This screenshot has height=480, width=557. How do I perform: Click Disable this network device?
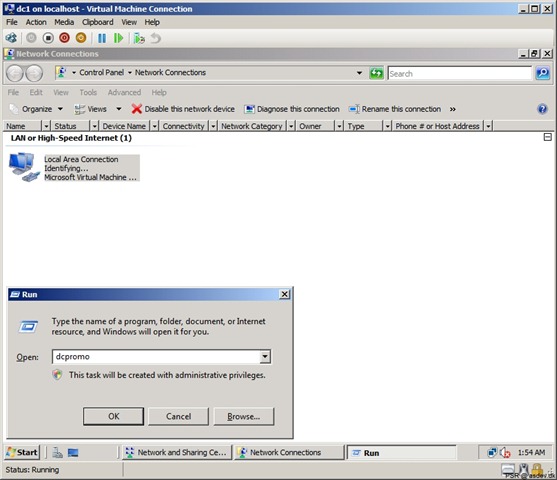coord(183,109)
